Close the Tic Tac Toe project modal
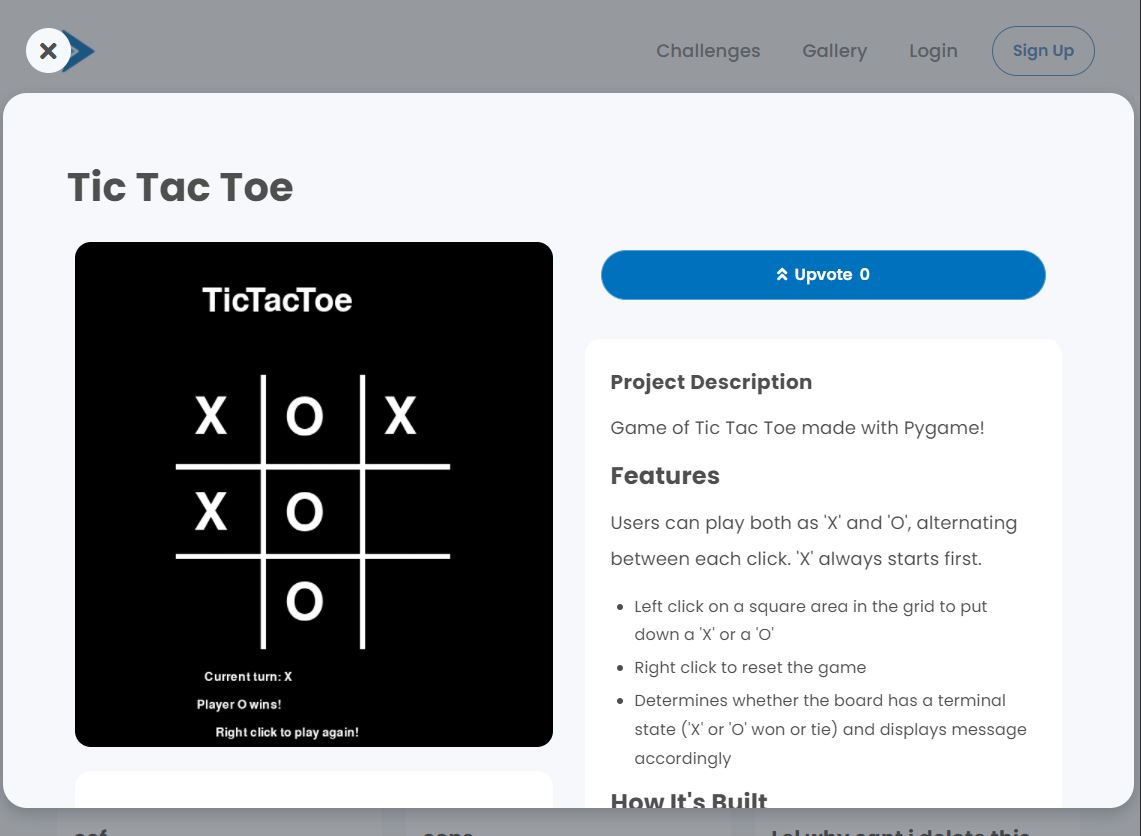 point(48,51)
